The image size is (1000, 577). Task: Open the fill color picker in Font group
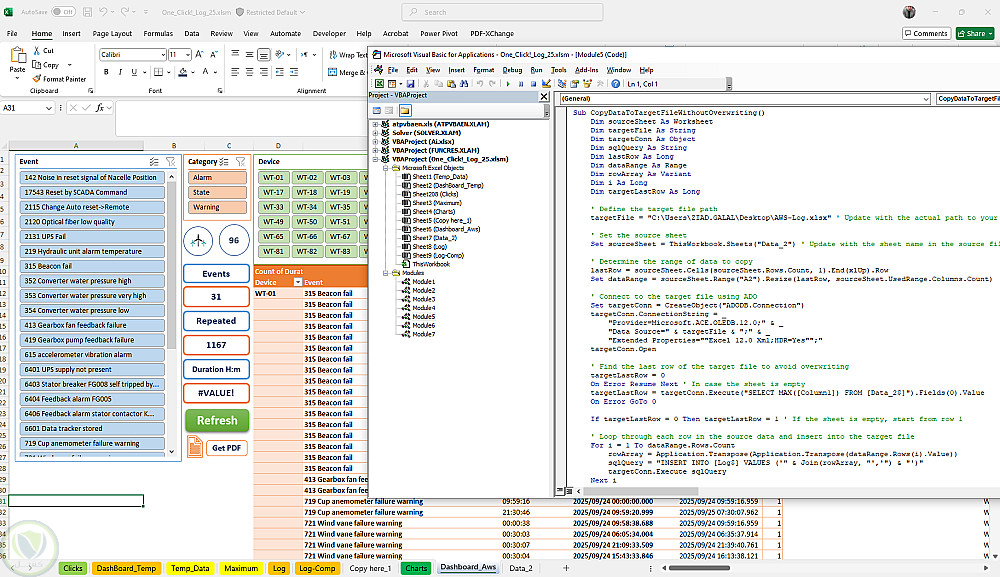pyautogui.click(x=191, y=73)
